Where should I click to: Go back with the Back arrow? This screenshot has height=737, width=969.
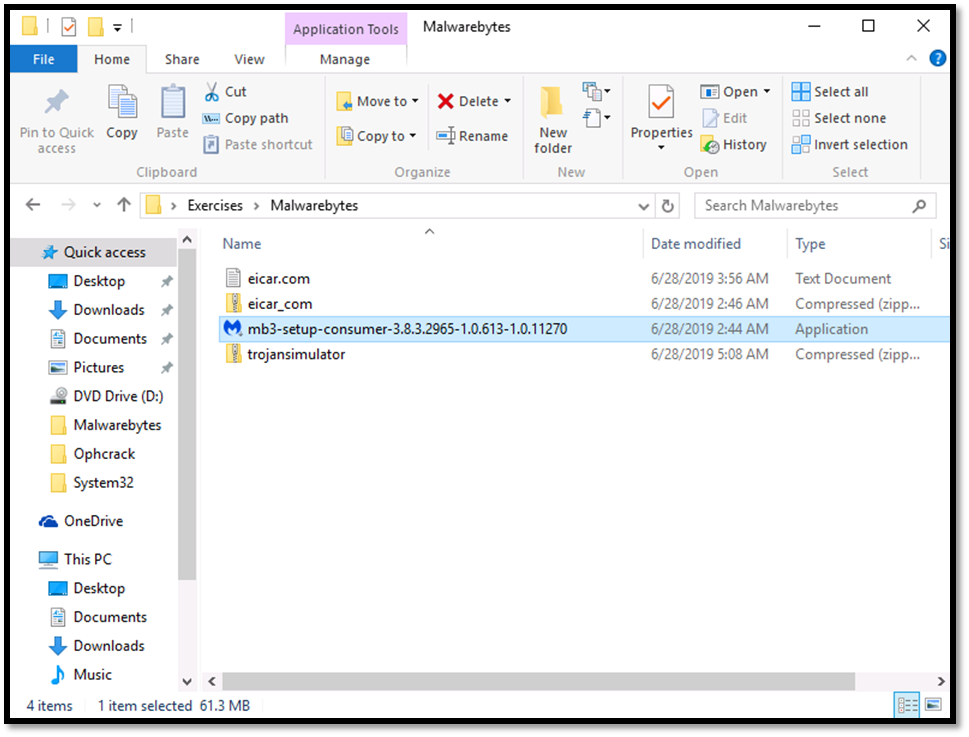click(33, 205)
